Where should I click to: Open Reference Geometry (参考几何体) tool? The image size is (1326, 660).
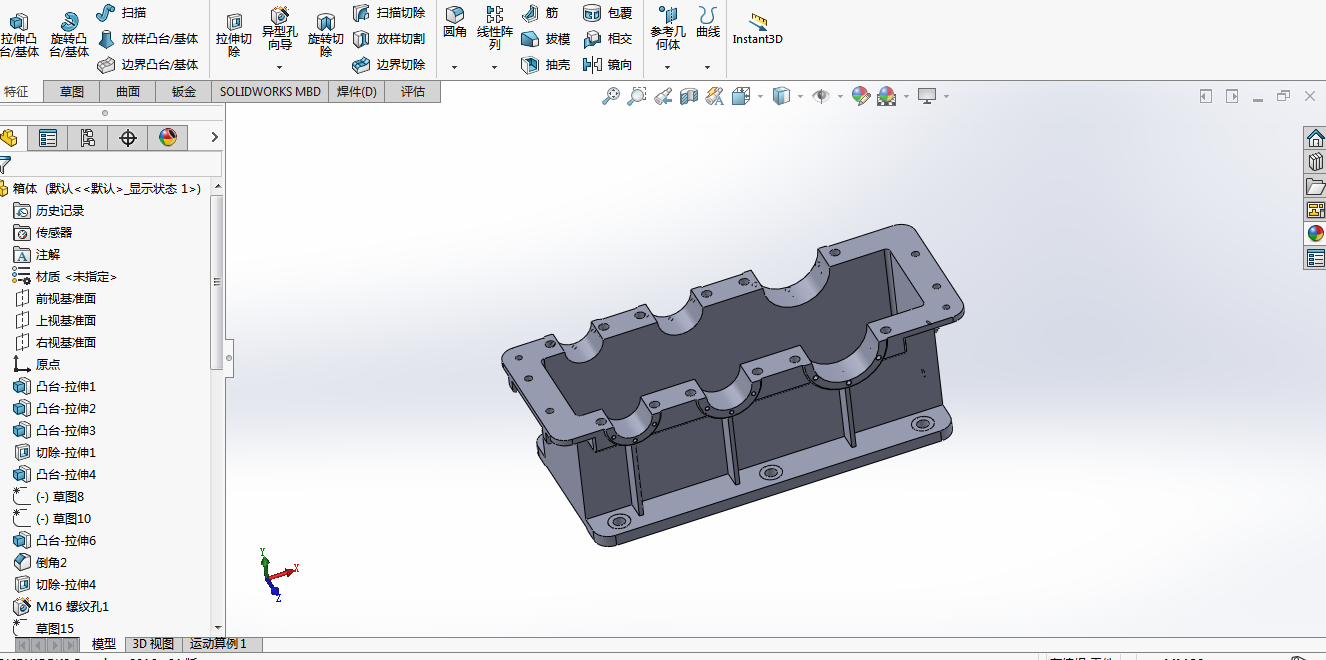[668, 28]
